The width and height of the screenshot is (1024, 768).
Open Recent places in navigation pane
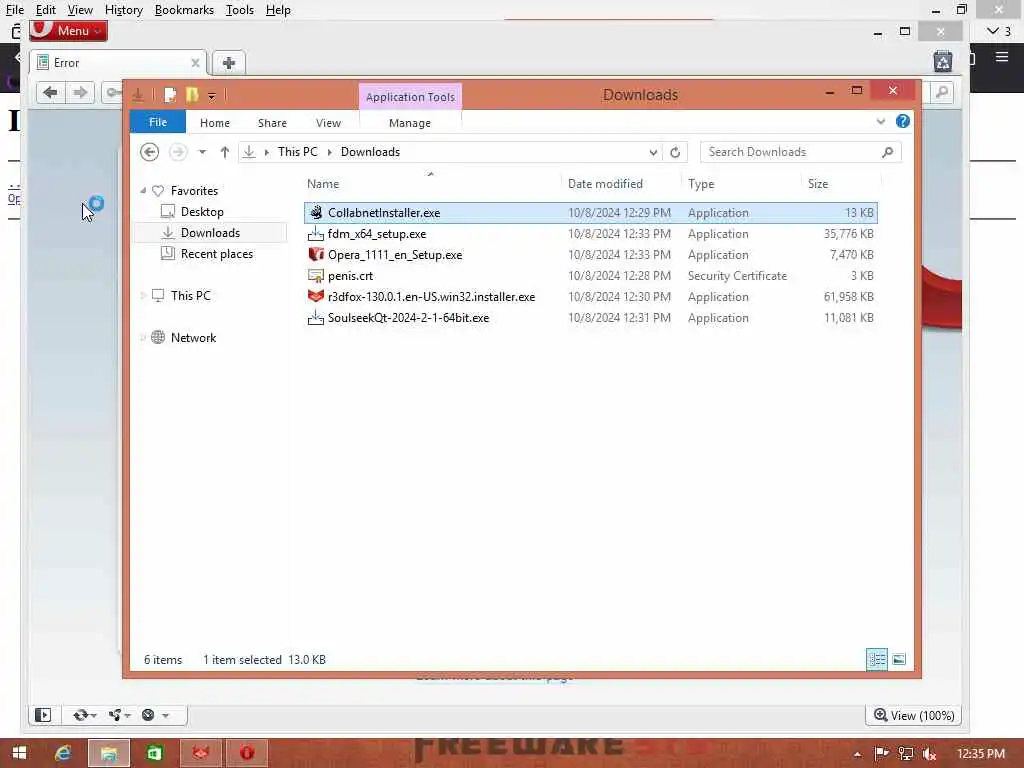click(x=216, y=253)
